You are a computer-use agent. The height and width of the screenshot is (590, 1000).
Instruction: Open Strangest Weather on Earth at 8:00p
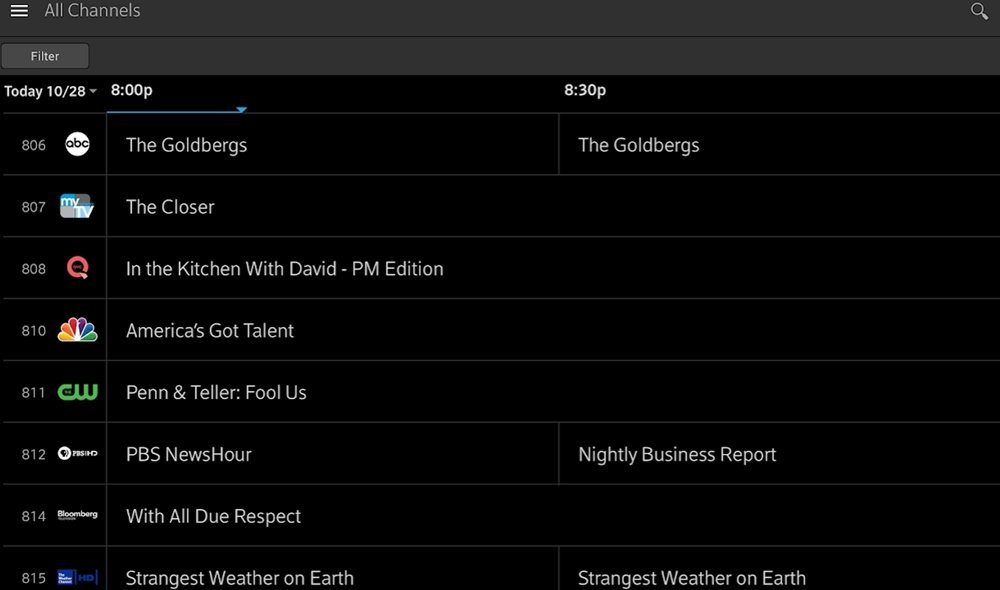[332, 569]
